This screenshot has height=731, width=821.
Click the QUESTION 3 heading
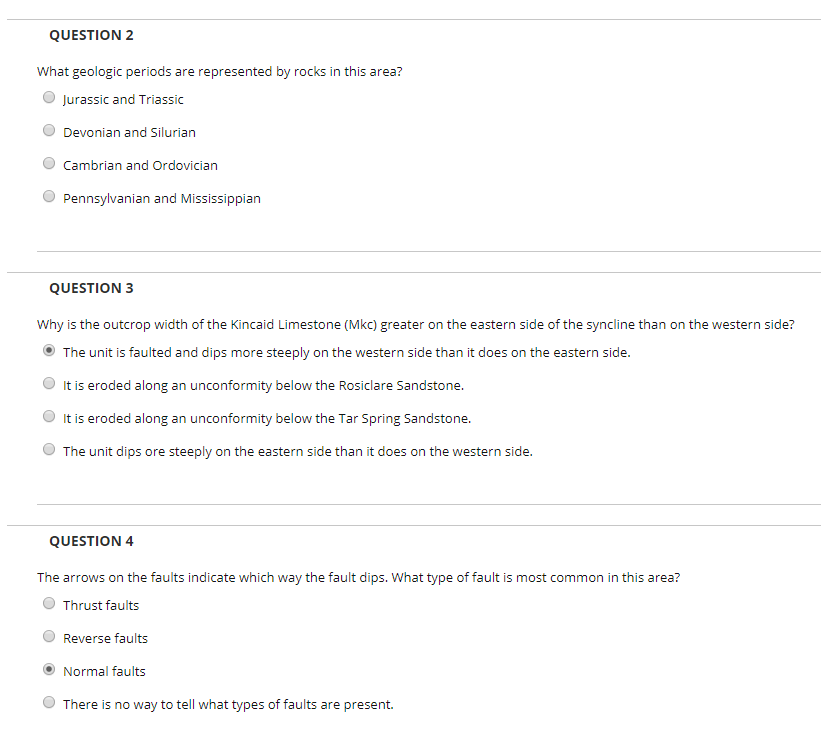click(91, 288)
